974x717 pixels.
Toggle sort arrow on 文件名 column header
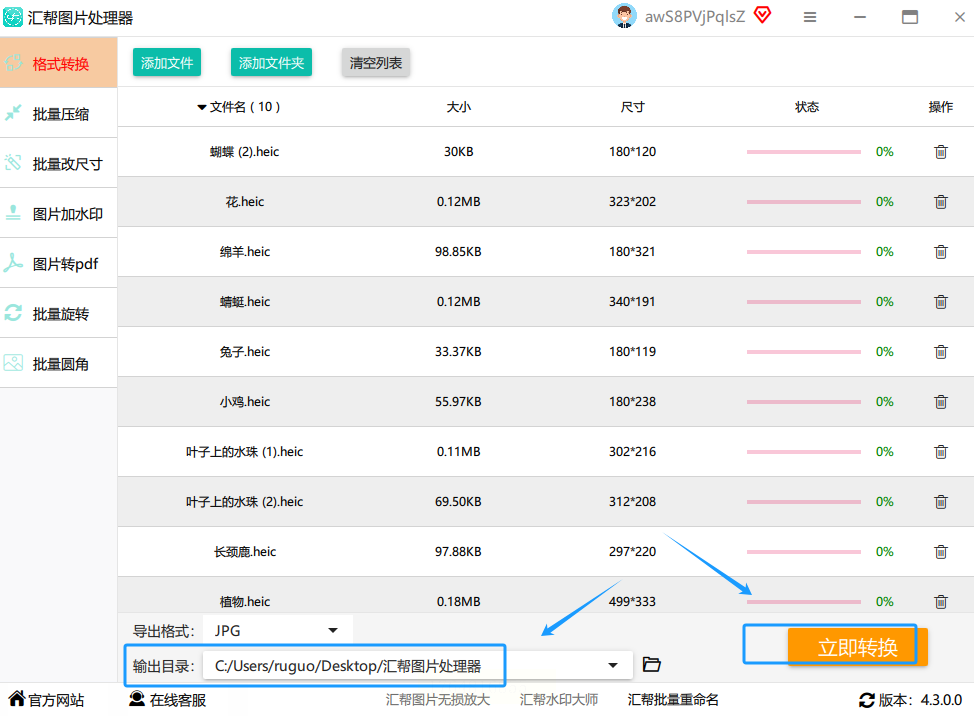tap(201, 107)
